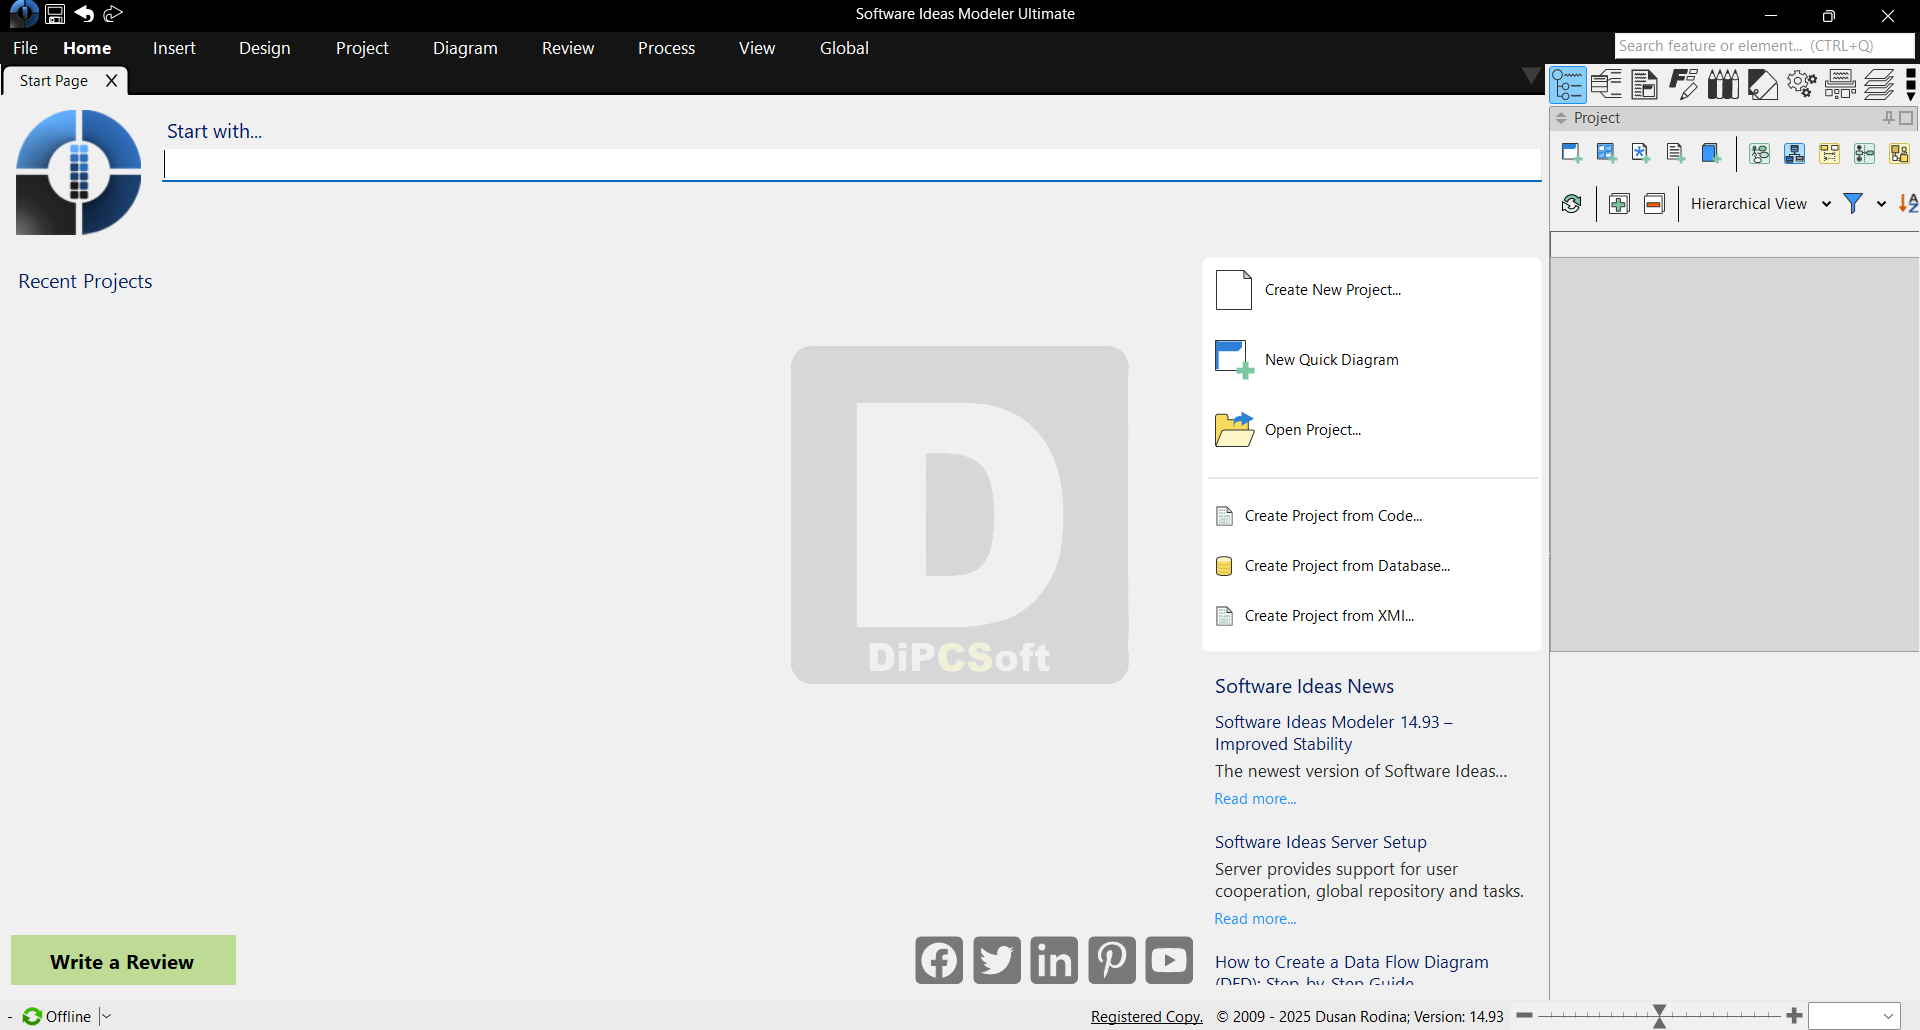Click Create Project from Database

click(1347, 566)
